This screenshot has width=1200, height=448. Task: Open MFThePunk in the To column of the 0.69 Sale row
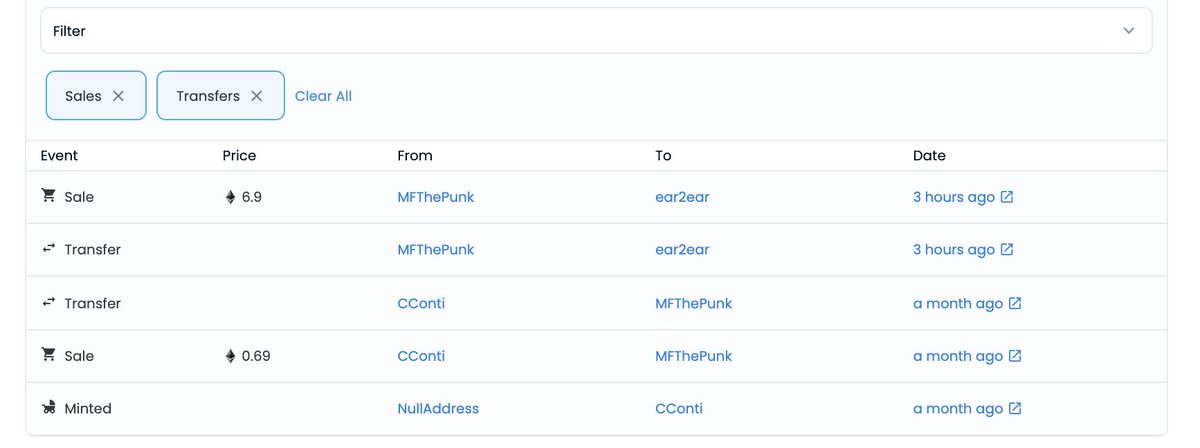pyautogui.click(x=694, y=356)
